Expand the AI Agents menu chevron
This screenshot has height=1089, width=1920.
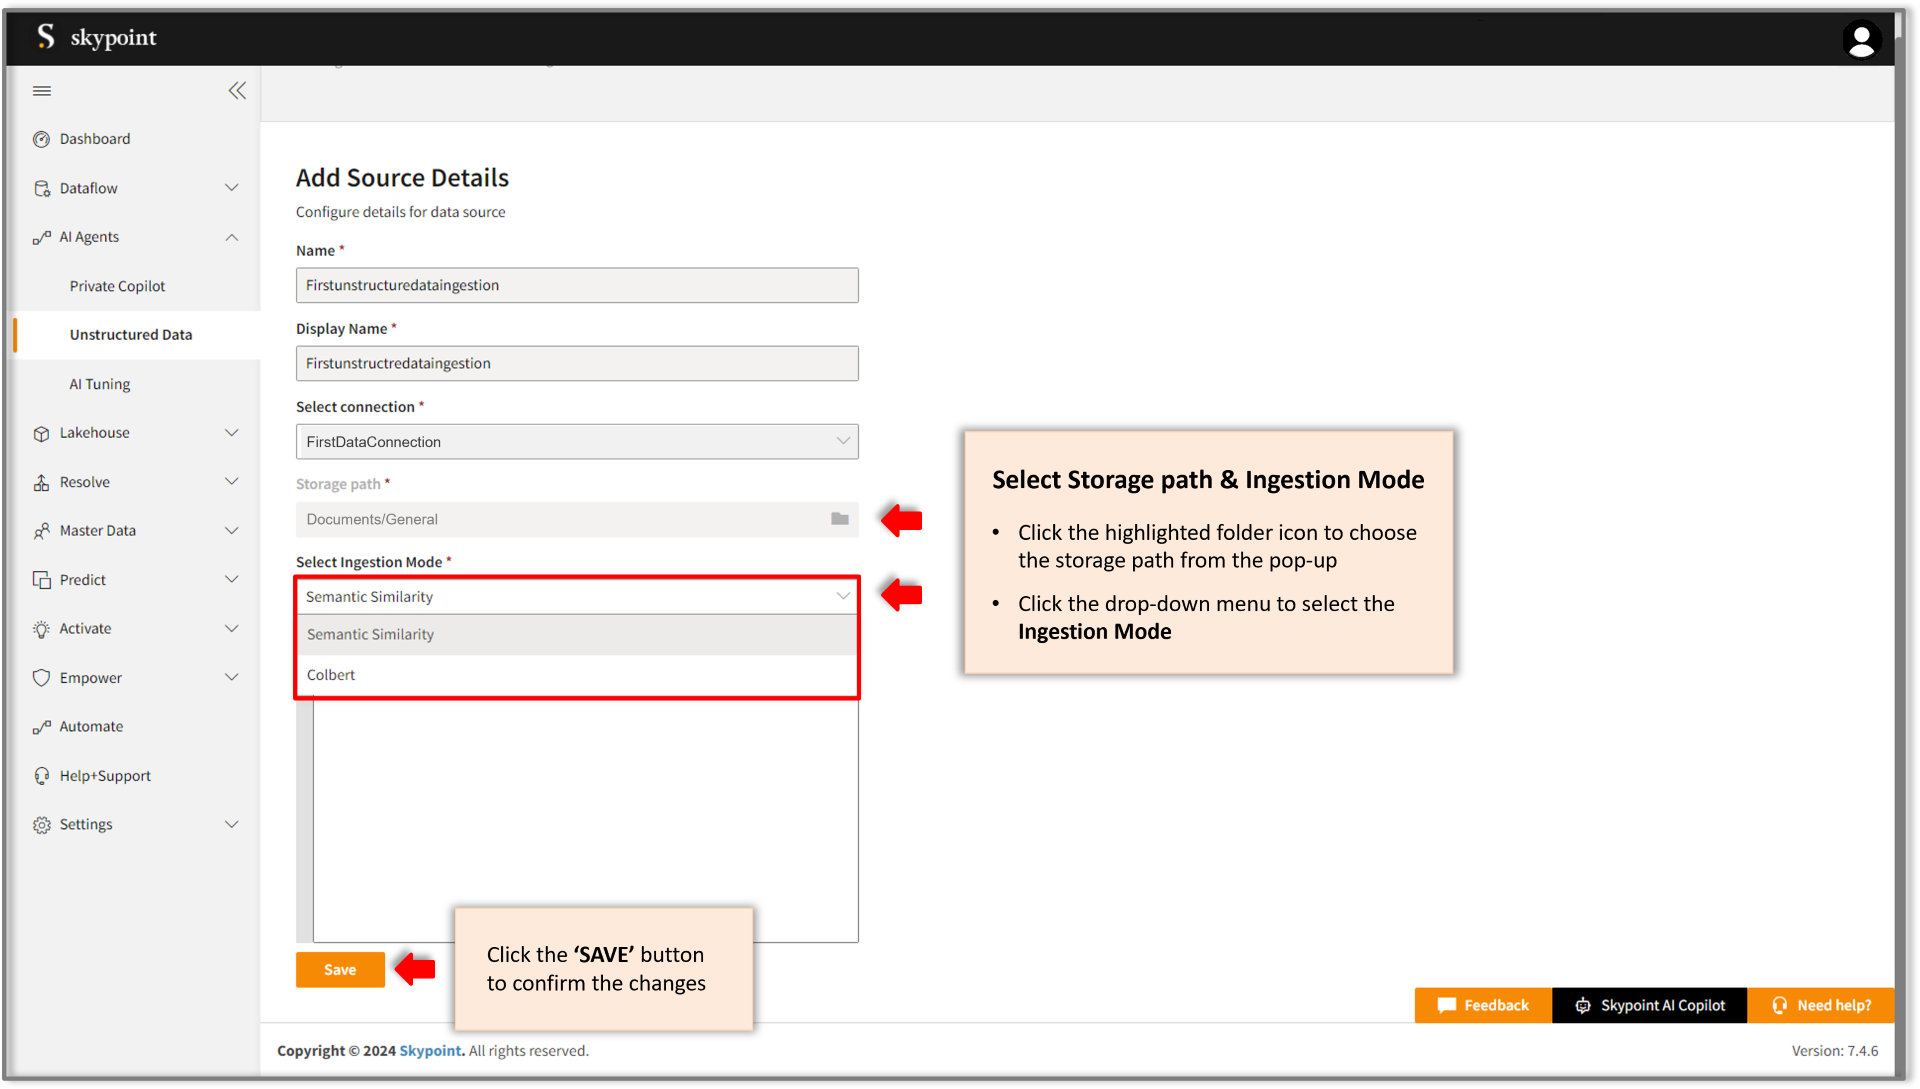click(231, 237)
